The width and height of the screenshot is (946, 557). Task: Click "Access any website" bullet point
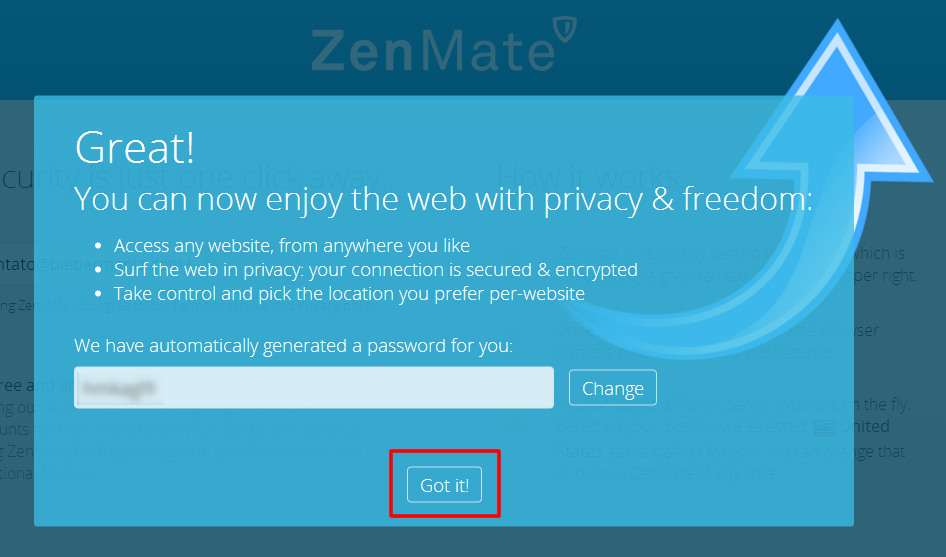(292, 245)
